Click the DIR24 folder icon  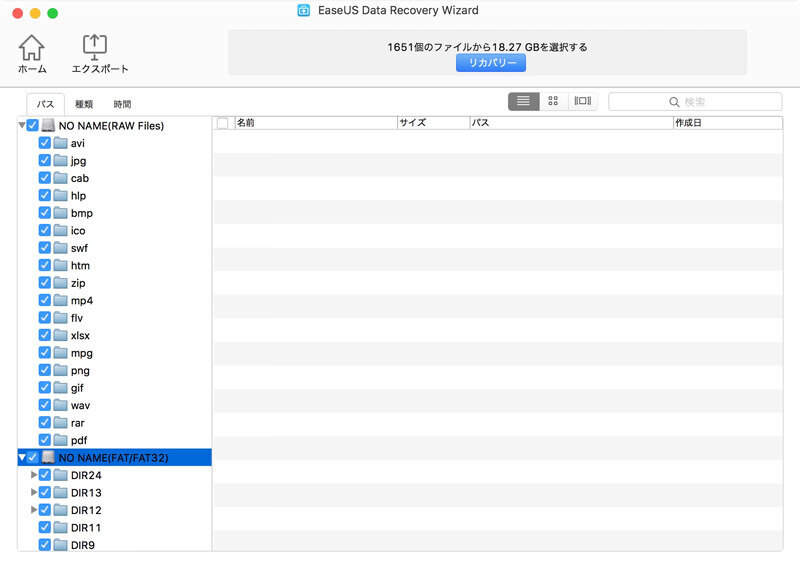coord(61,475)
